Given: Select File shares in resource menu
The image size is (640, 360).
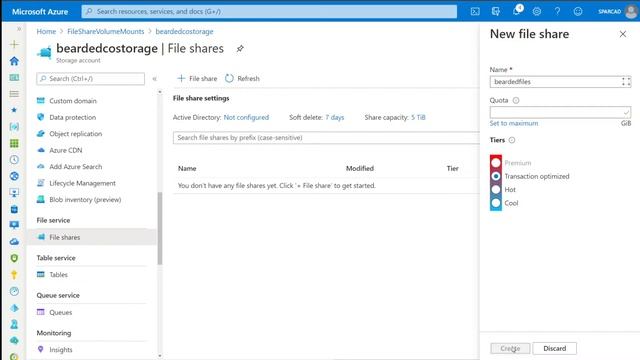Looking at the screenshot, I should 92,237.
